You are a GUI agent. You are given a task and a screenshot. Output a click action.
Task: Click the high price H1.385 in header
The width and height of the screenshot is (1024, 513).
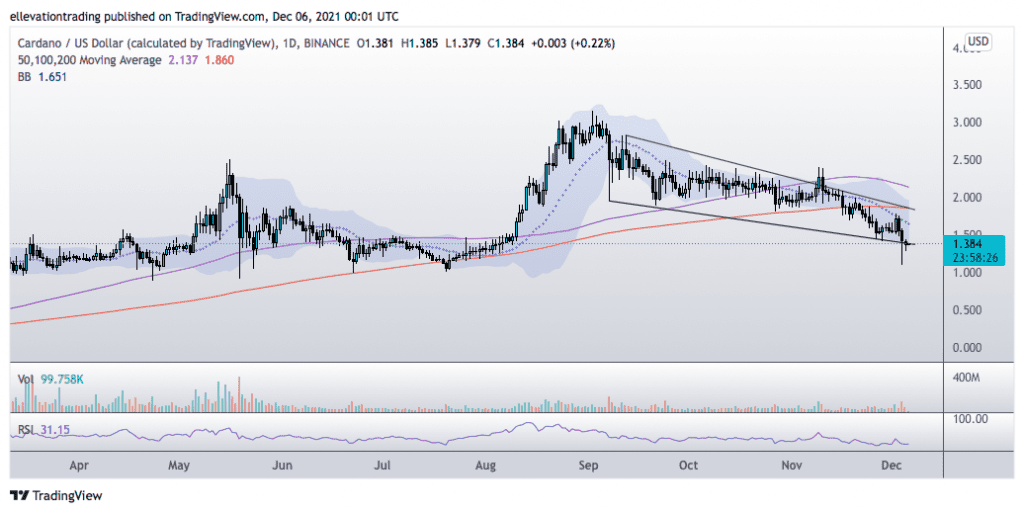pyautogui.click(x=419, y=44)
